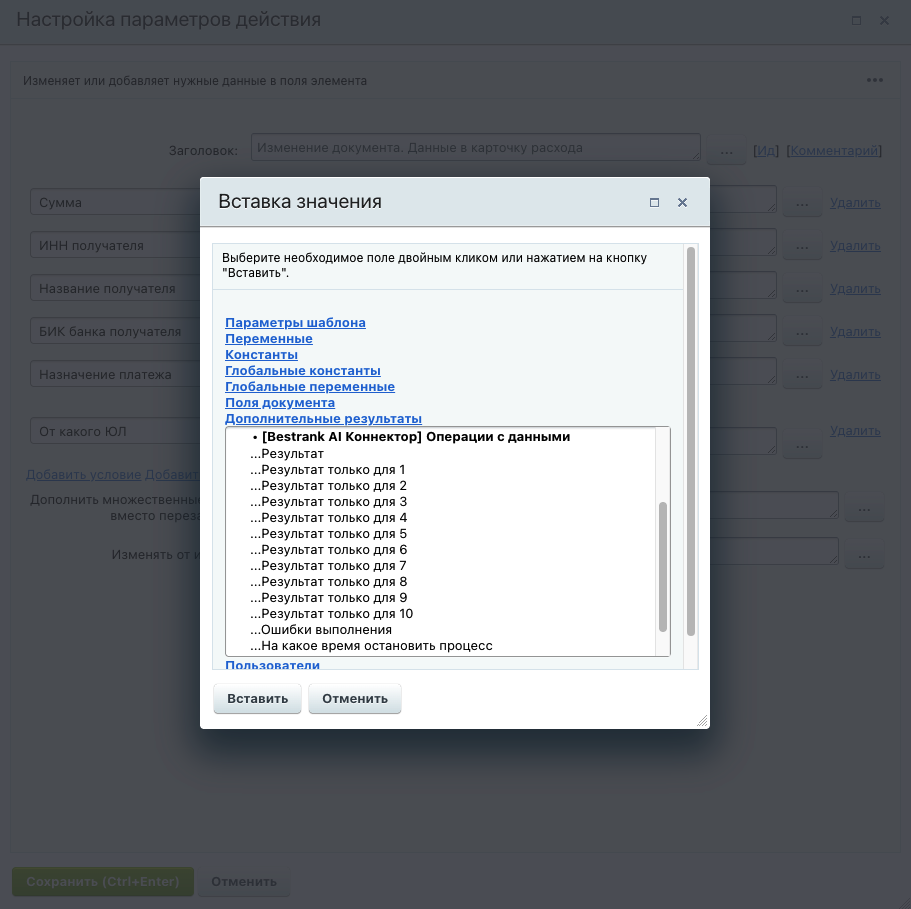Click the "..." button in the ИНН получателя row
Screen dimensions: 911x909
click(801, 246)
